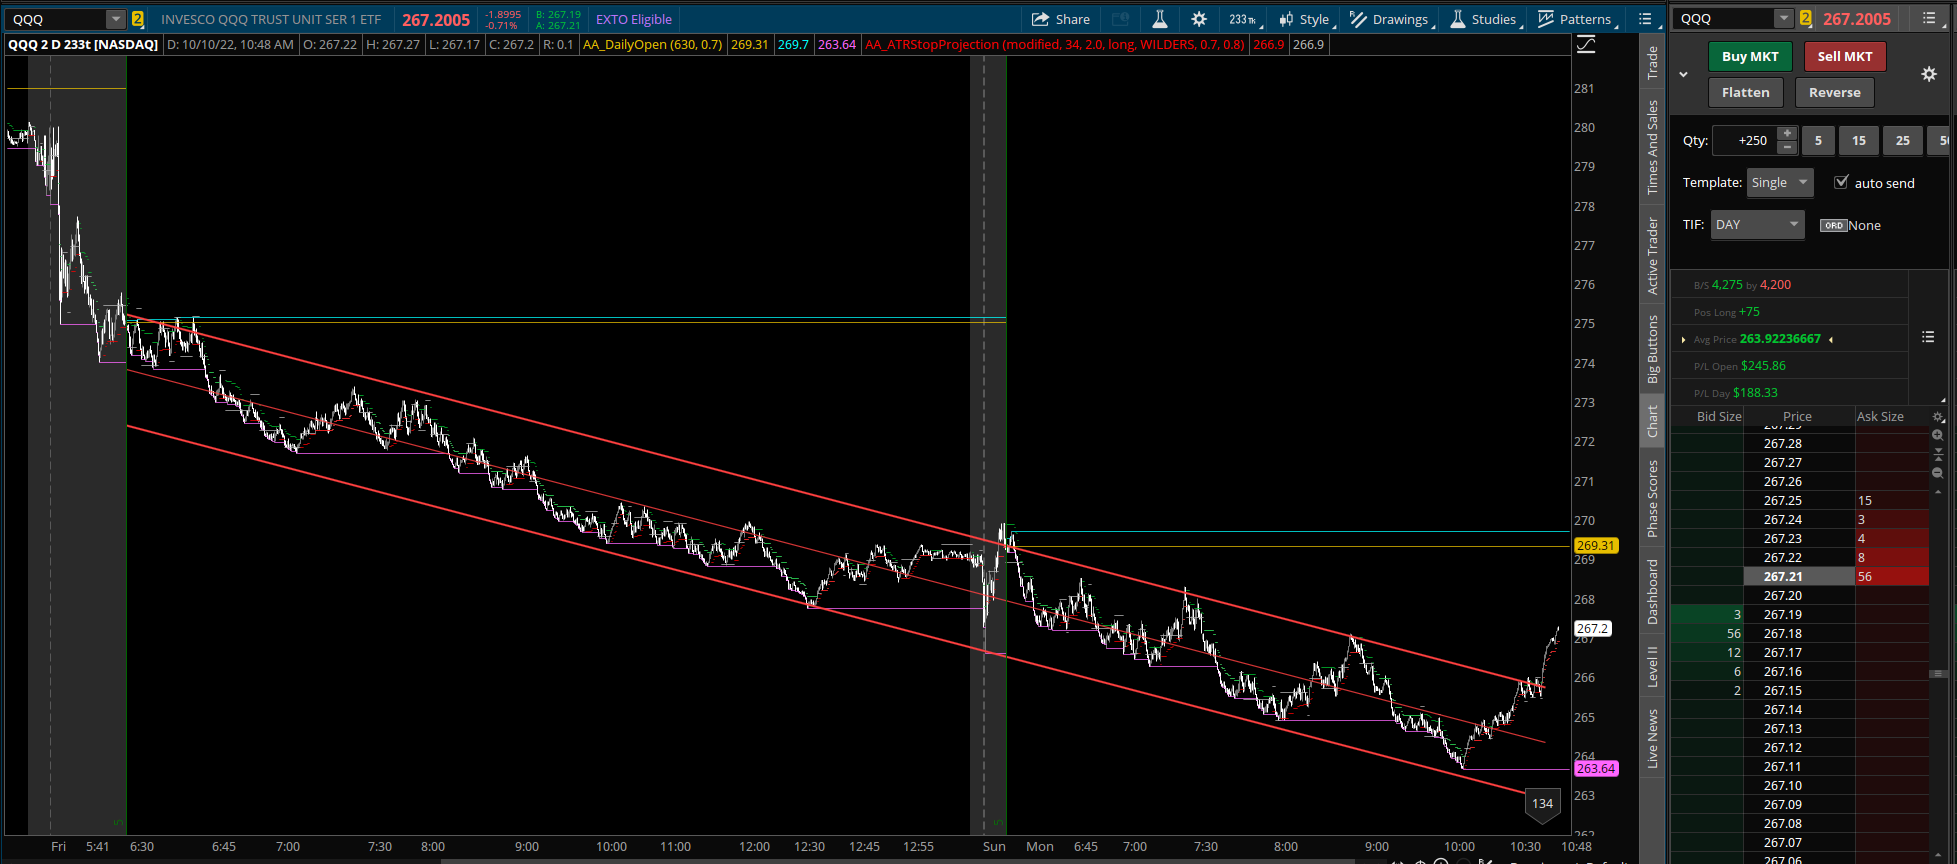Open the Edit studies flask icon
This screenshot has width=1957, height=864.
pos(1160,19)
